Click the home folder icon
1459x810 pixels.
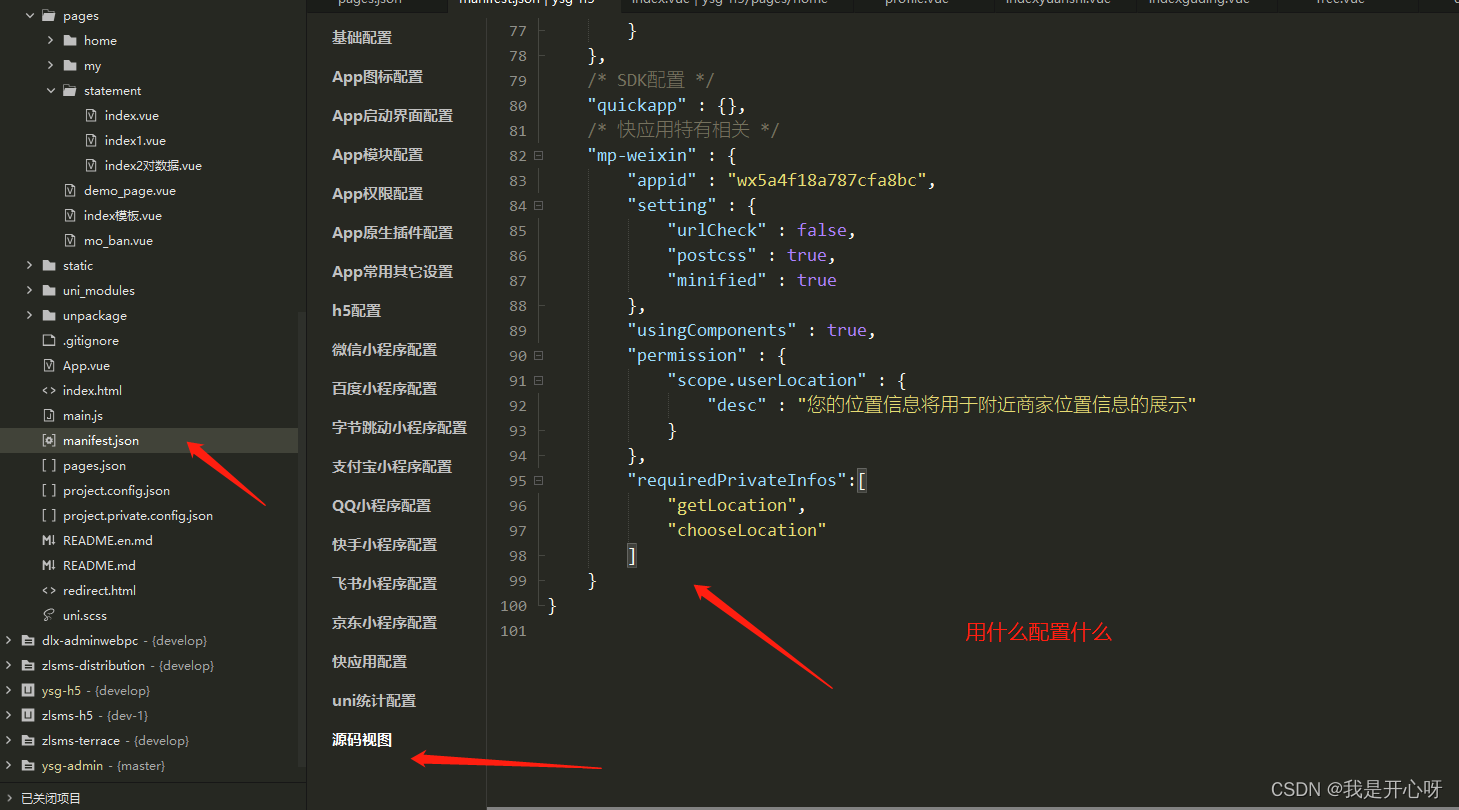tap(69, 41)
